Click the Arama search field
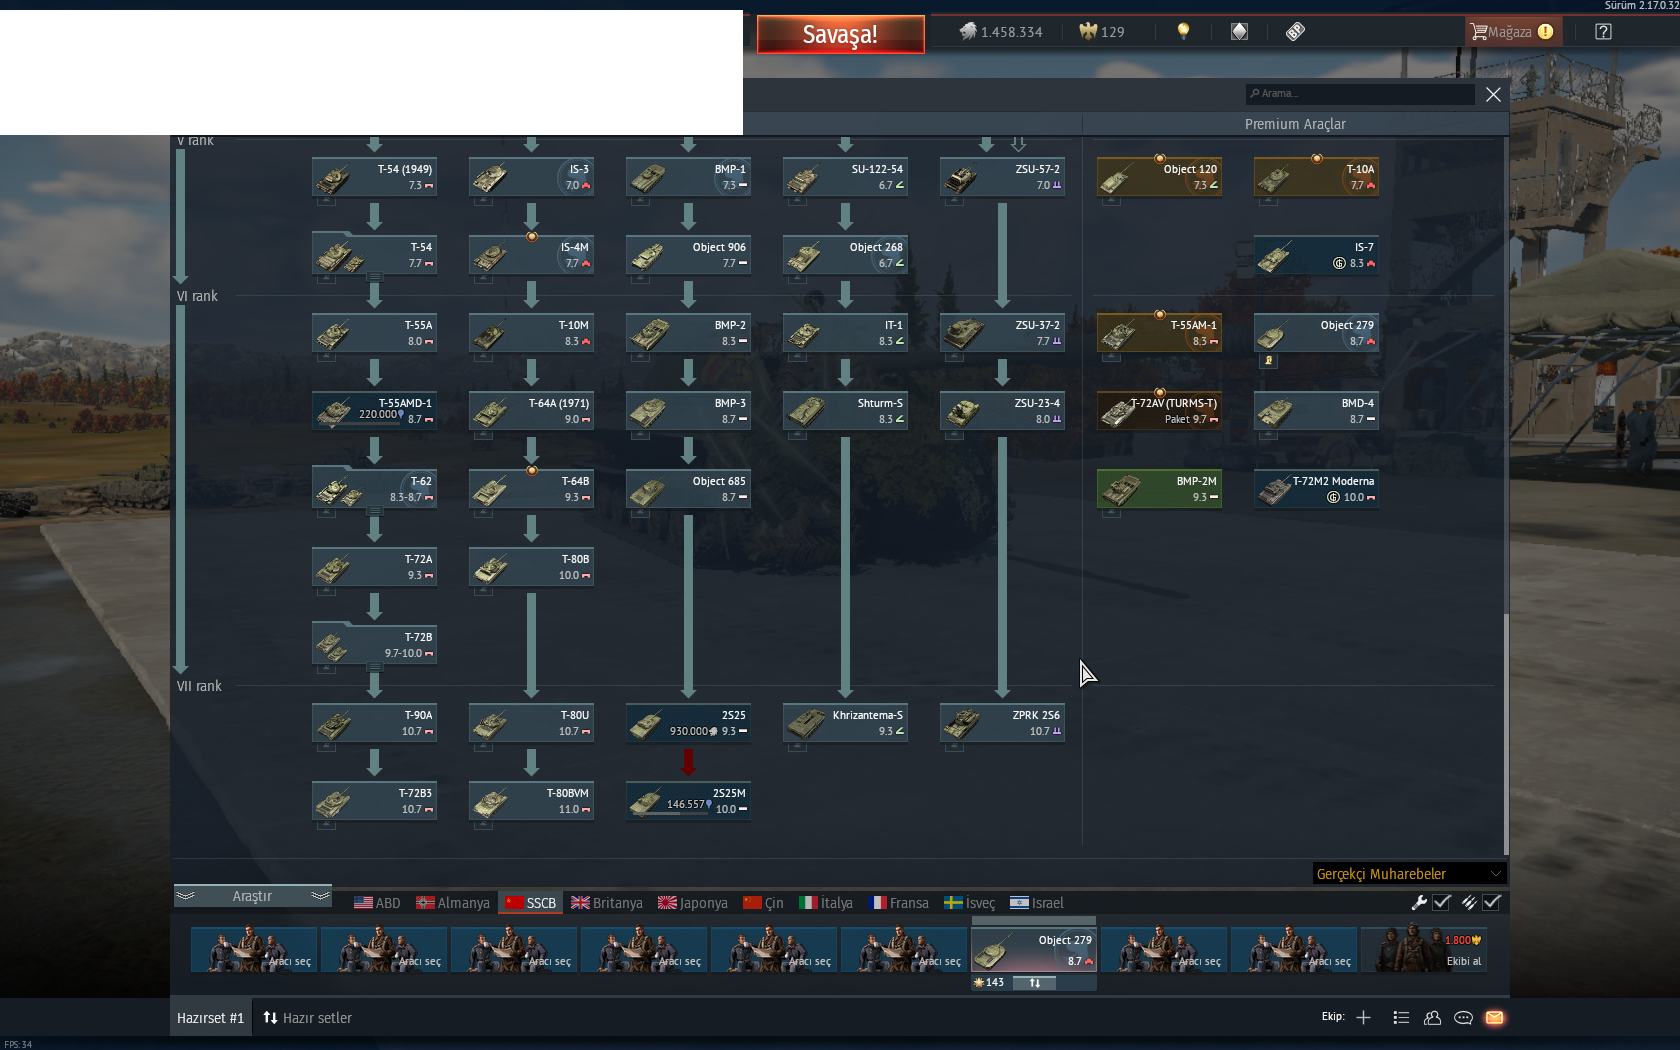This screenshot has height=1050, width=1680. click(1359, 94)
